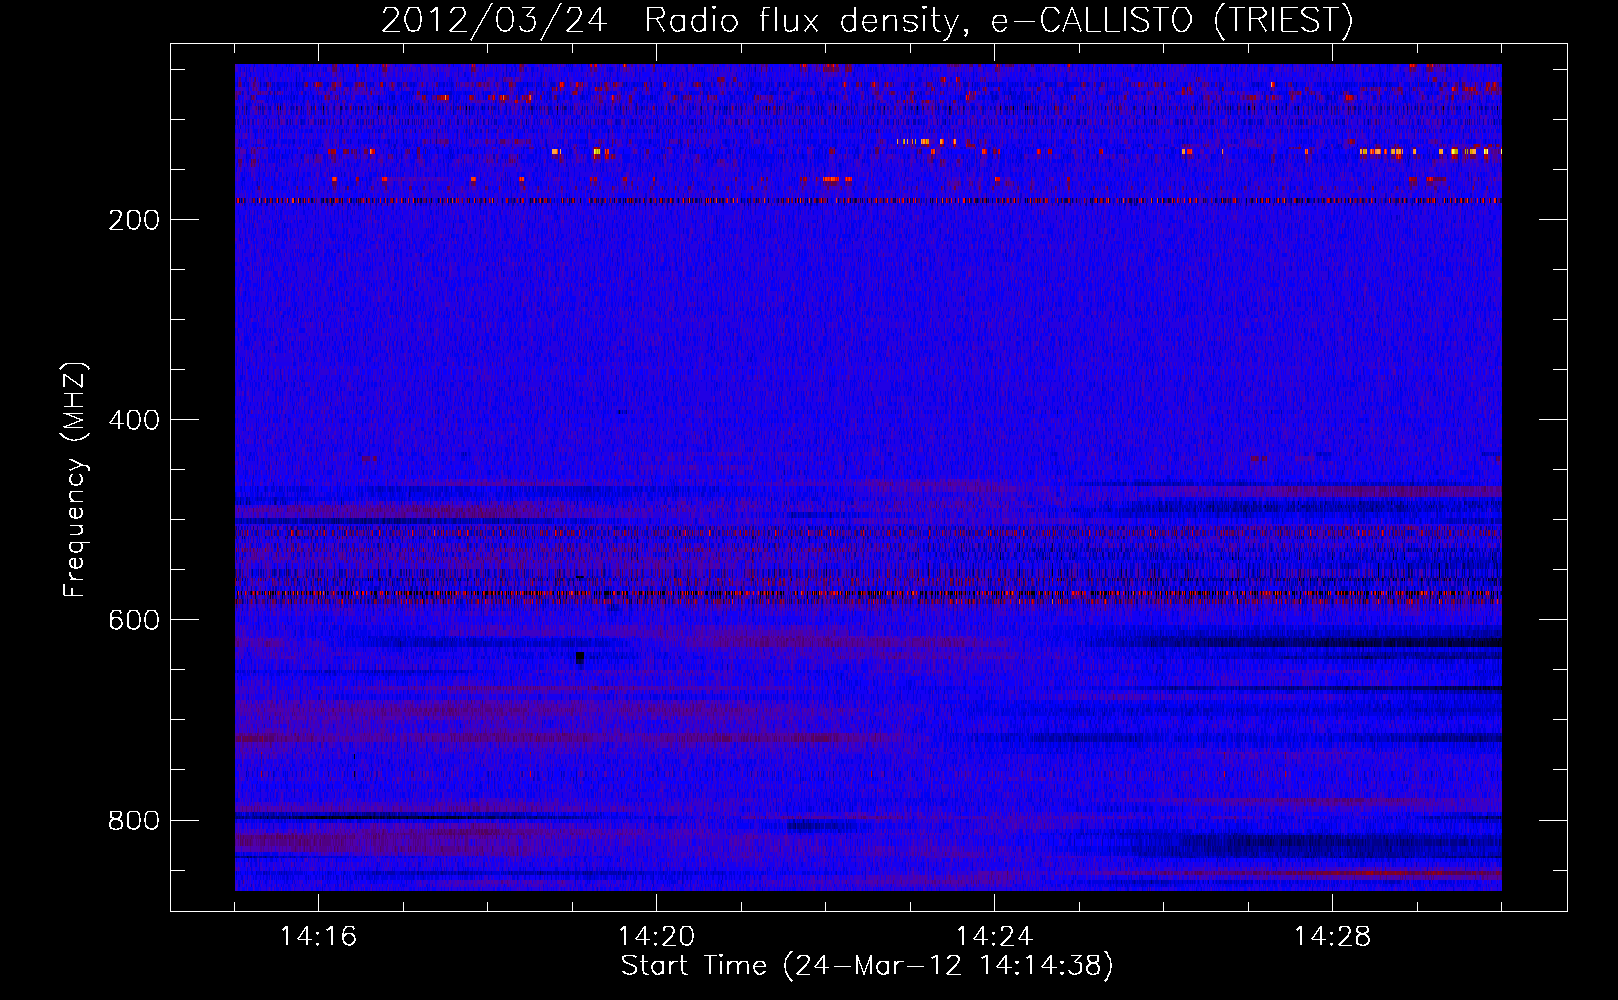Click the 600 frequency tick label
Viewport: 1618px width, 1000px height.
click(134, 620)
